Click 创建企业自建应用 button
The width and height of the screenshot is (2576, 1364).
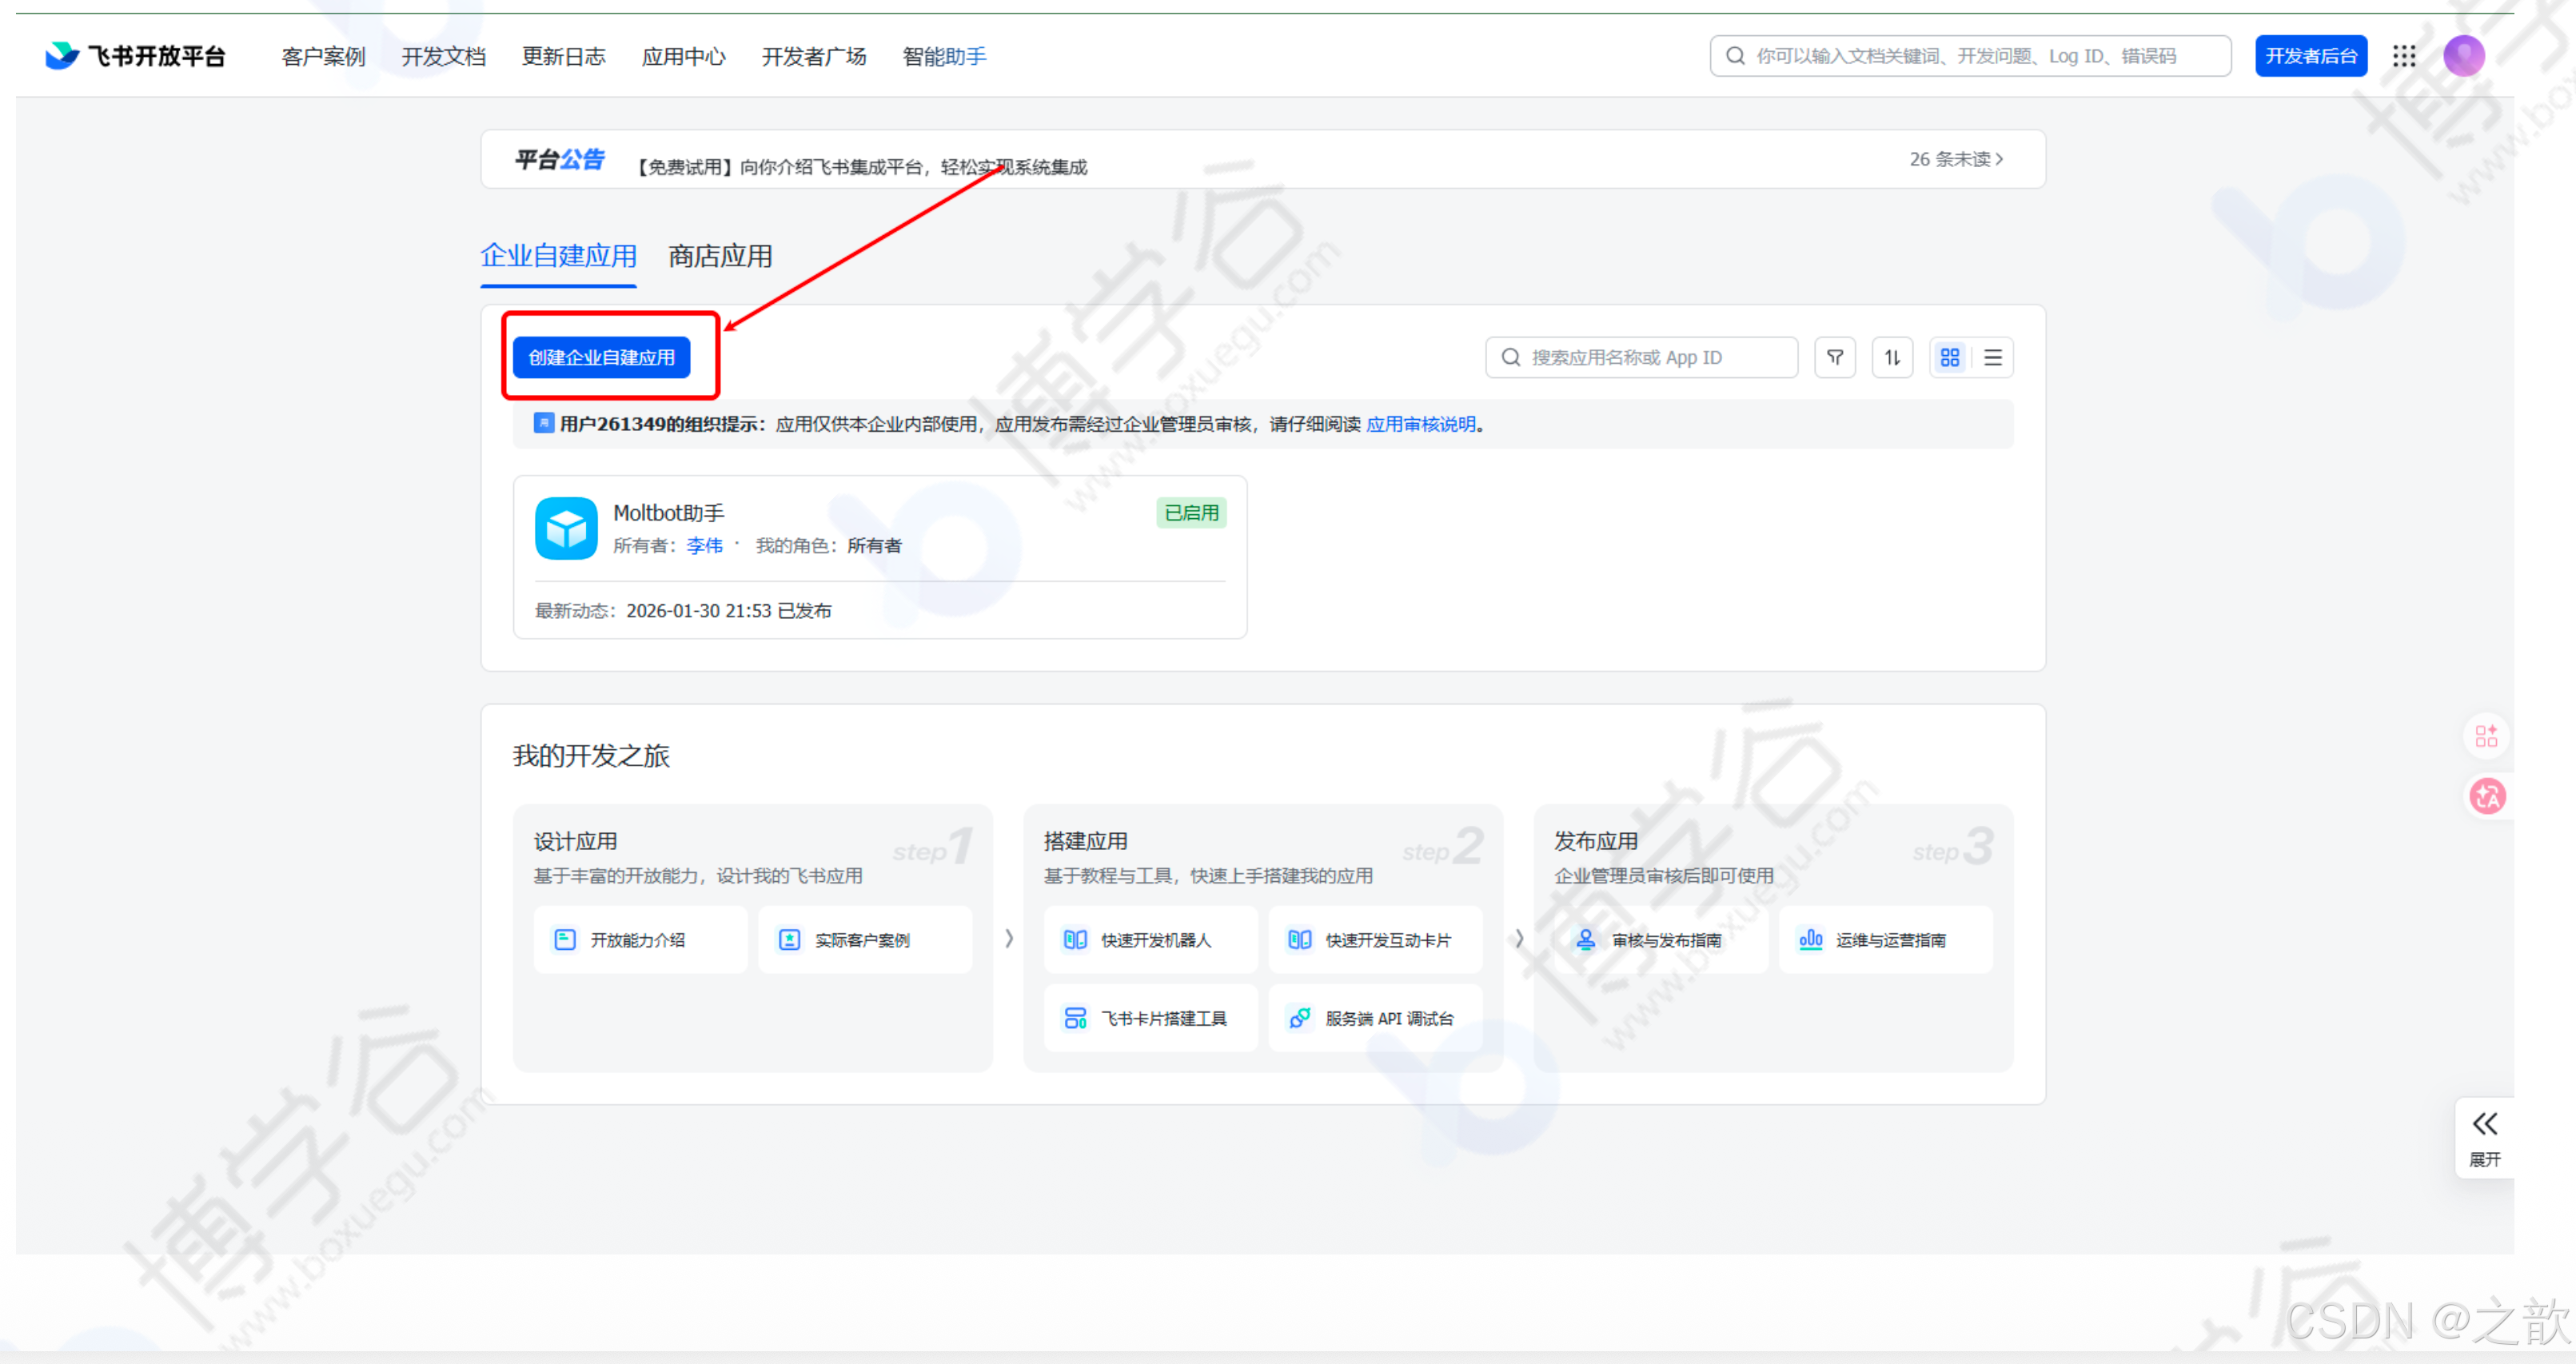click(601, 357)
